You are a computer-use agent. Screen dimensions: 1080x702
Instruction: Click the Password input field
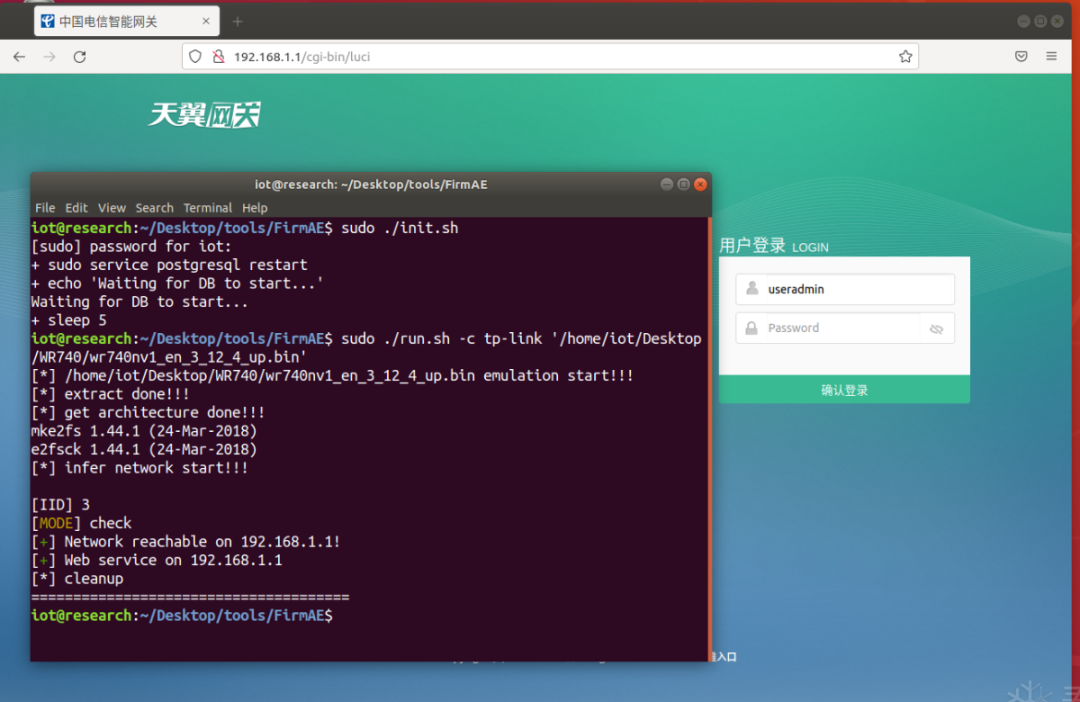(x=844, y=328)
